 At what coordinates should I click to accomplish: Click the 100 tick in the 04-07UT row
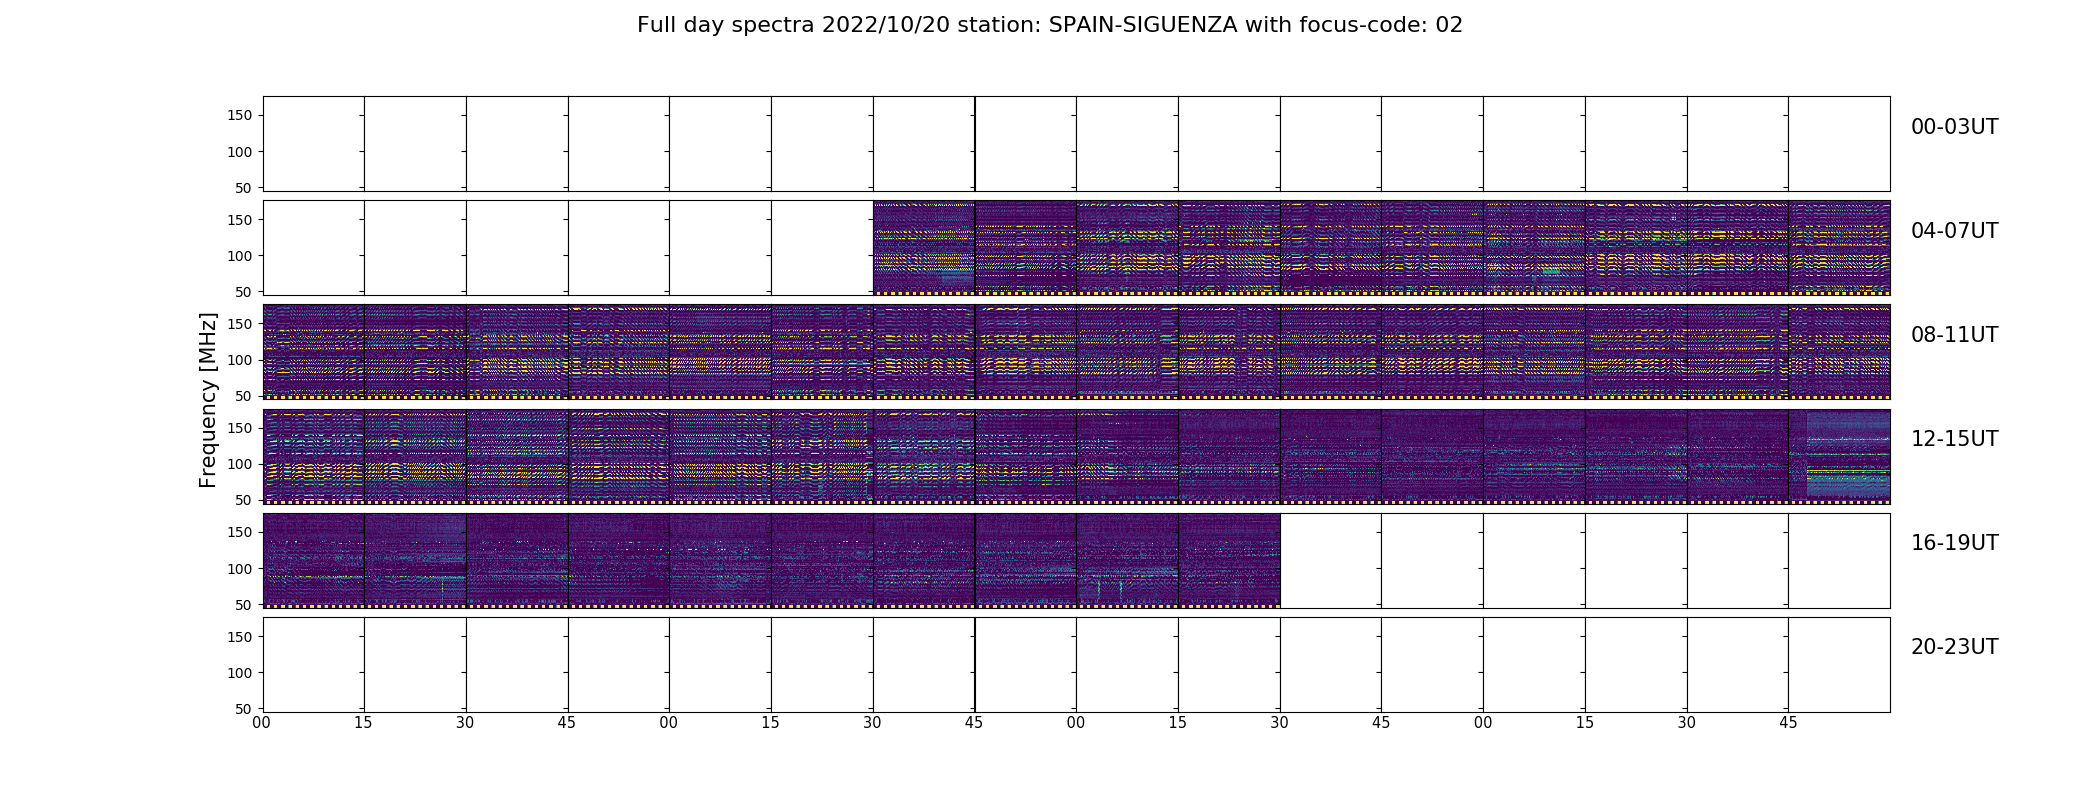coord(241,256)
